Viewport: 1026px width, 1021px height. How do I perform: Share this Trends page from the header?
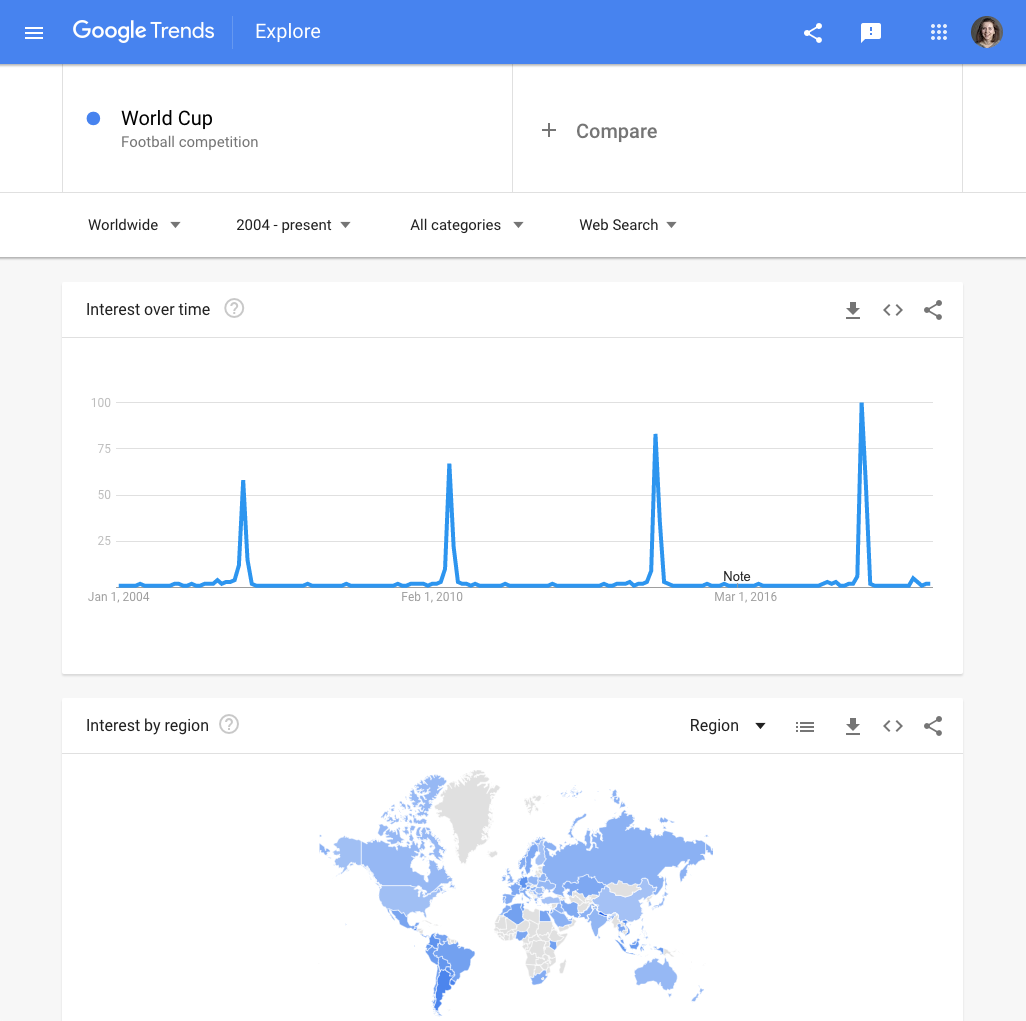pos(813,32)
